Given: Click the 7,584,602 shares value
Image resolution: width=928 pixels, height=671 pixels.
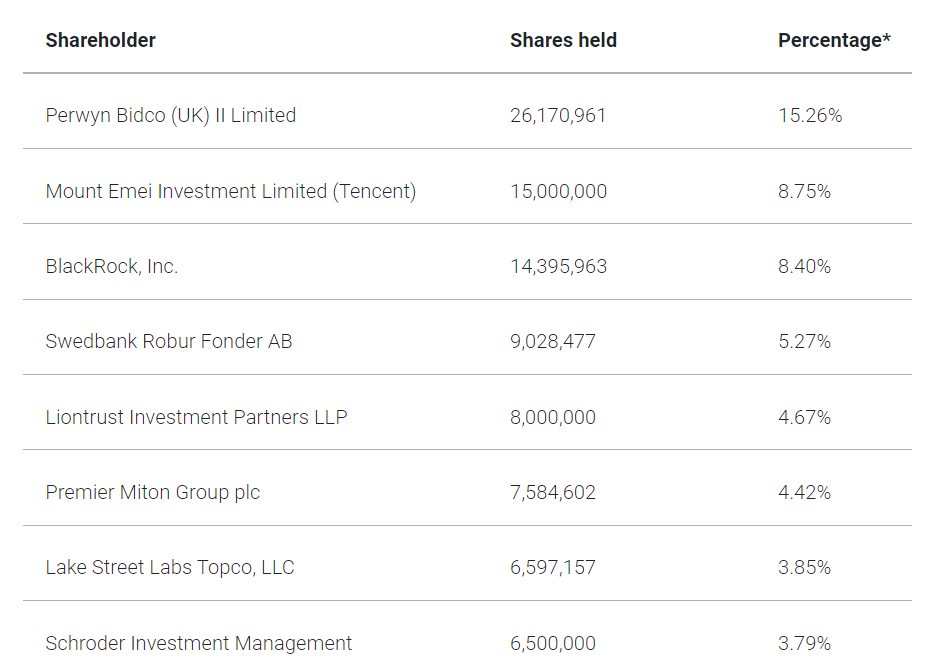Looking at the screenshot, I should 553,493.
